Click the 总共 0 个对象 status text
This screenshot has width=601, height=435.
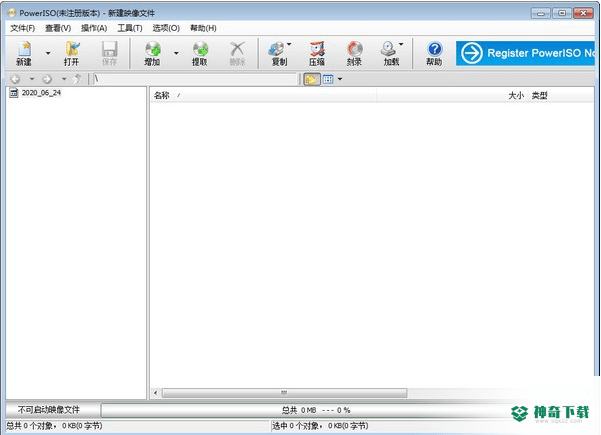click(x=54, y=426)
